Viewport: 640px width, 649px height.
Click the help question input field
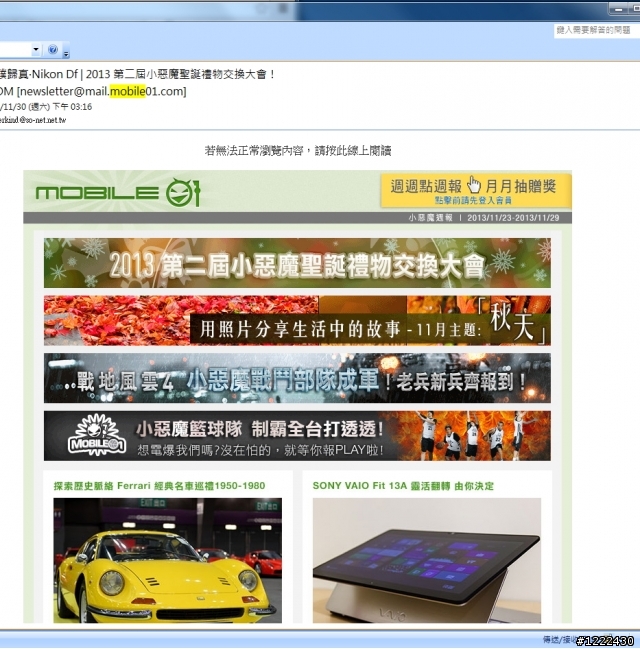[x=597, y=30]
